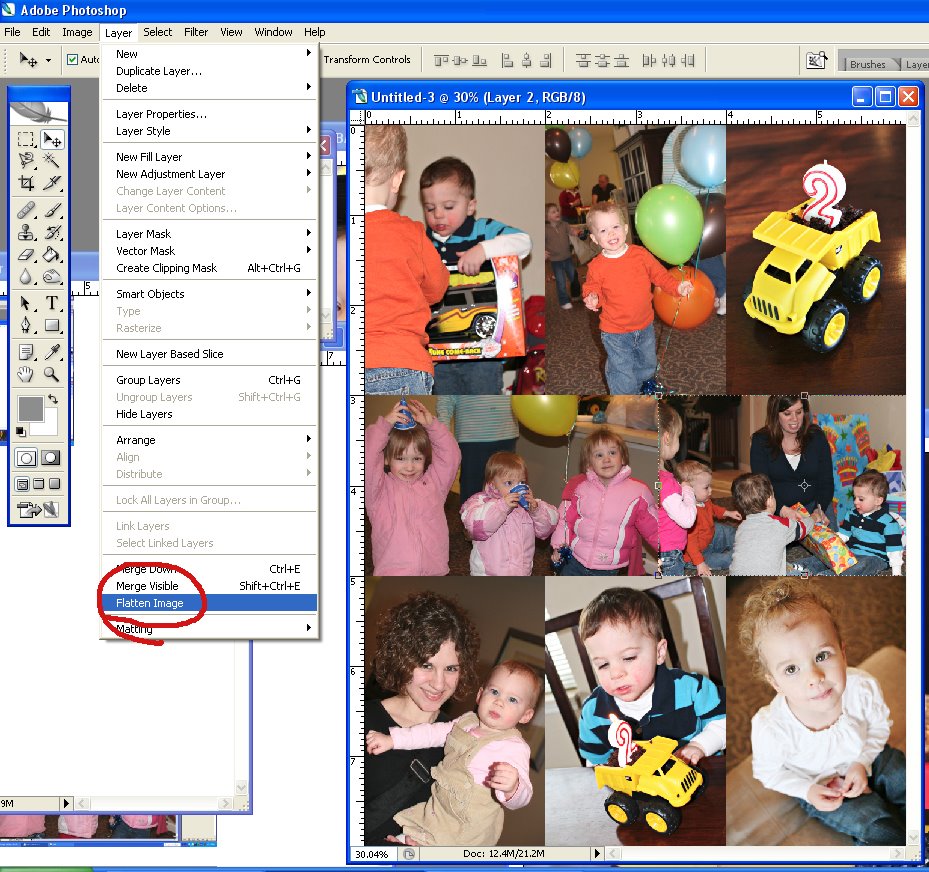
Task: Pick the Horizontal Type tool
Action: pyautogui.click(x=52, y=303)
